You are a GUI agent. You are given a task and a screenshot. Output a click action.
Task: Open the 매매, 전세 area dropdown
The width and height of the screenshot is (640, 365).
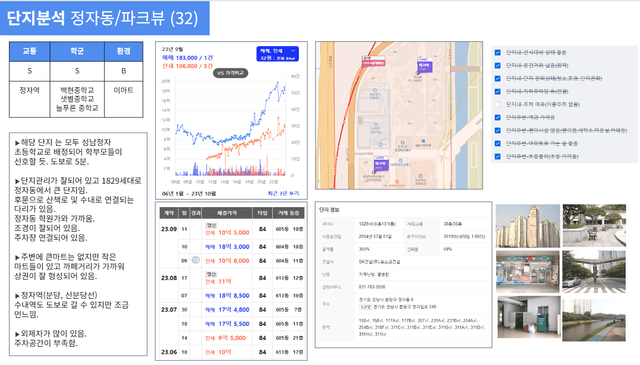[278, 53]
